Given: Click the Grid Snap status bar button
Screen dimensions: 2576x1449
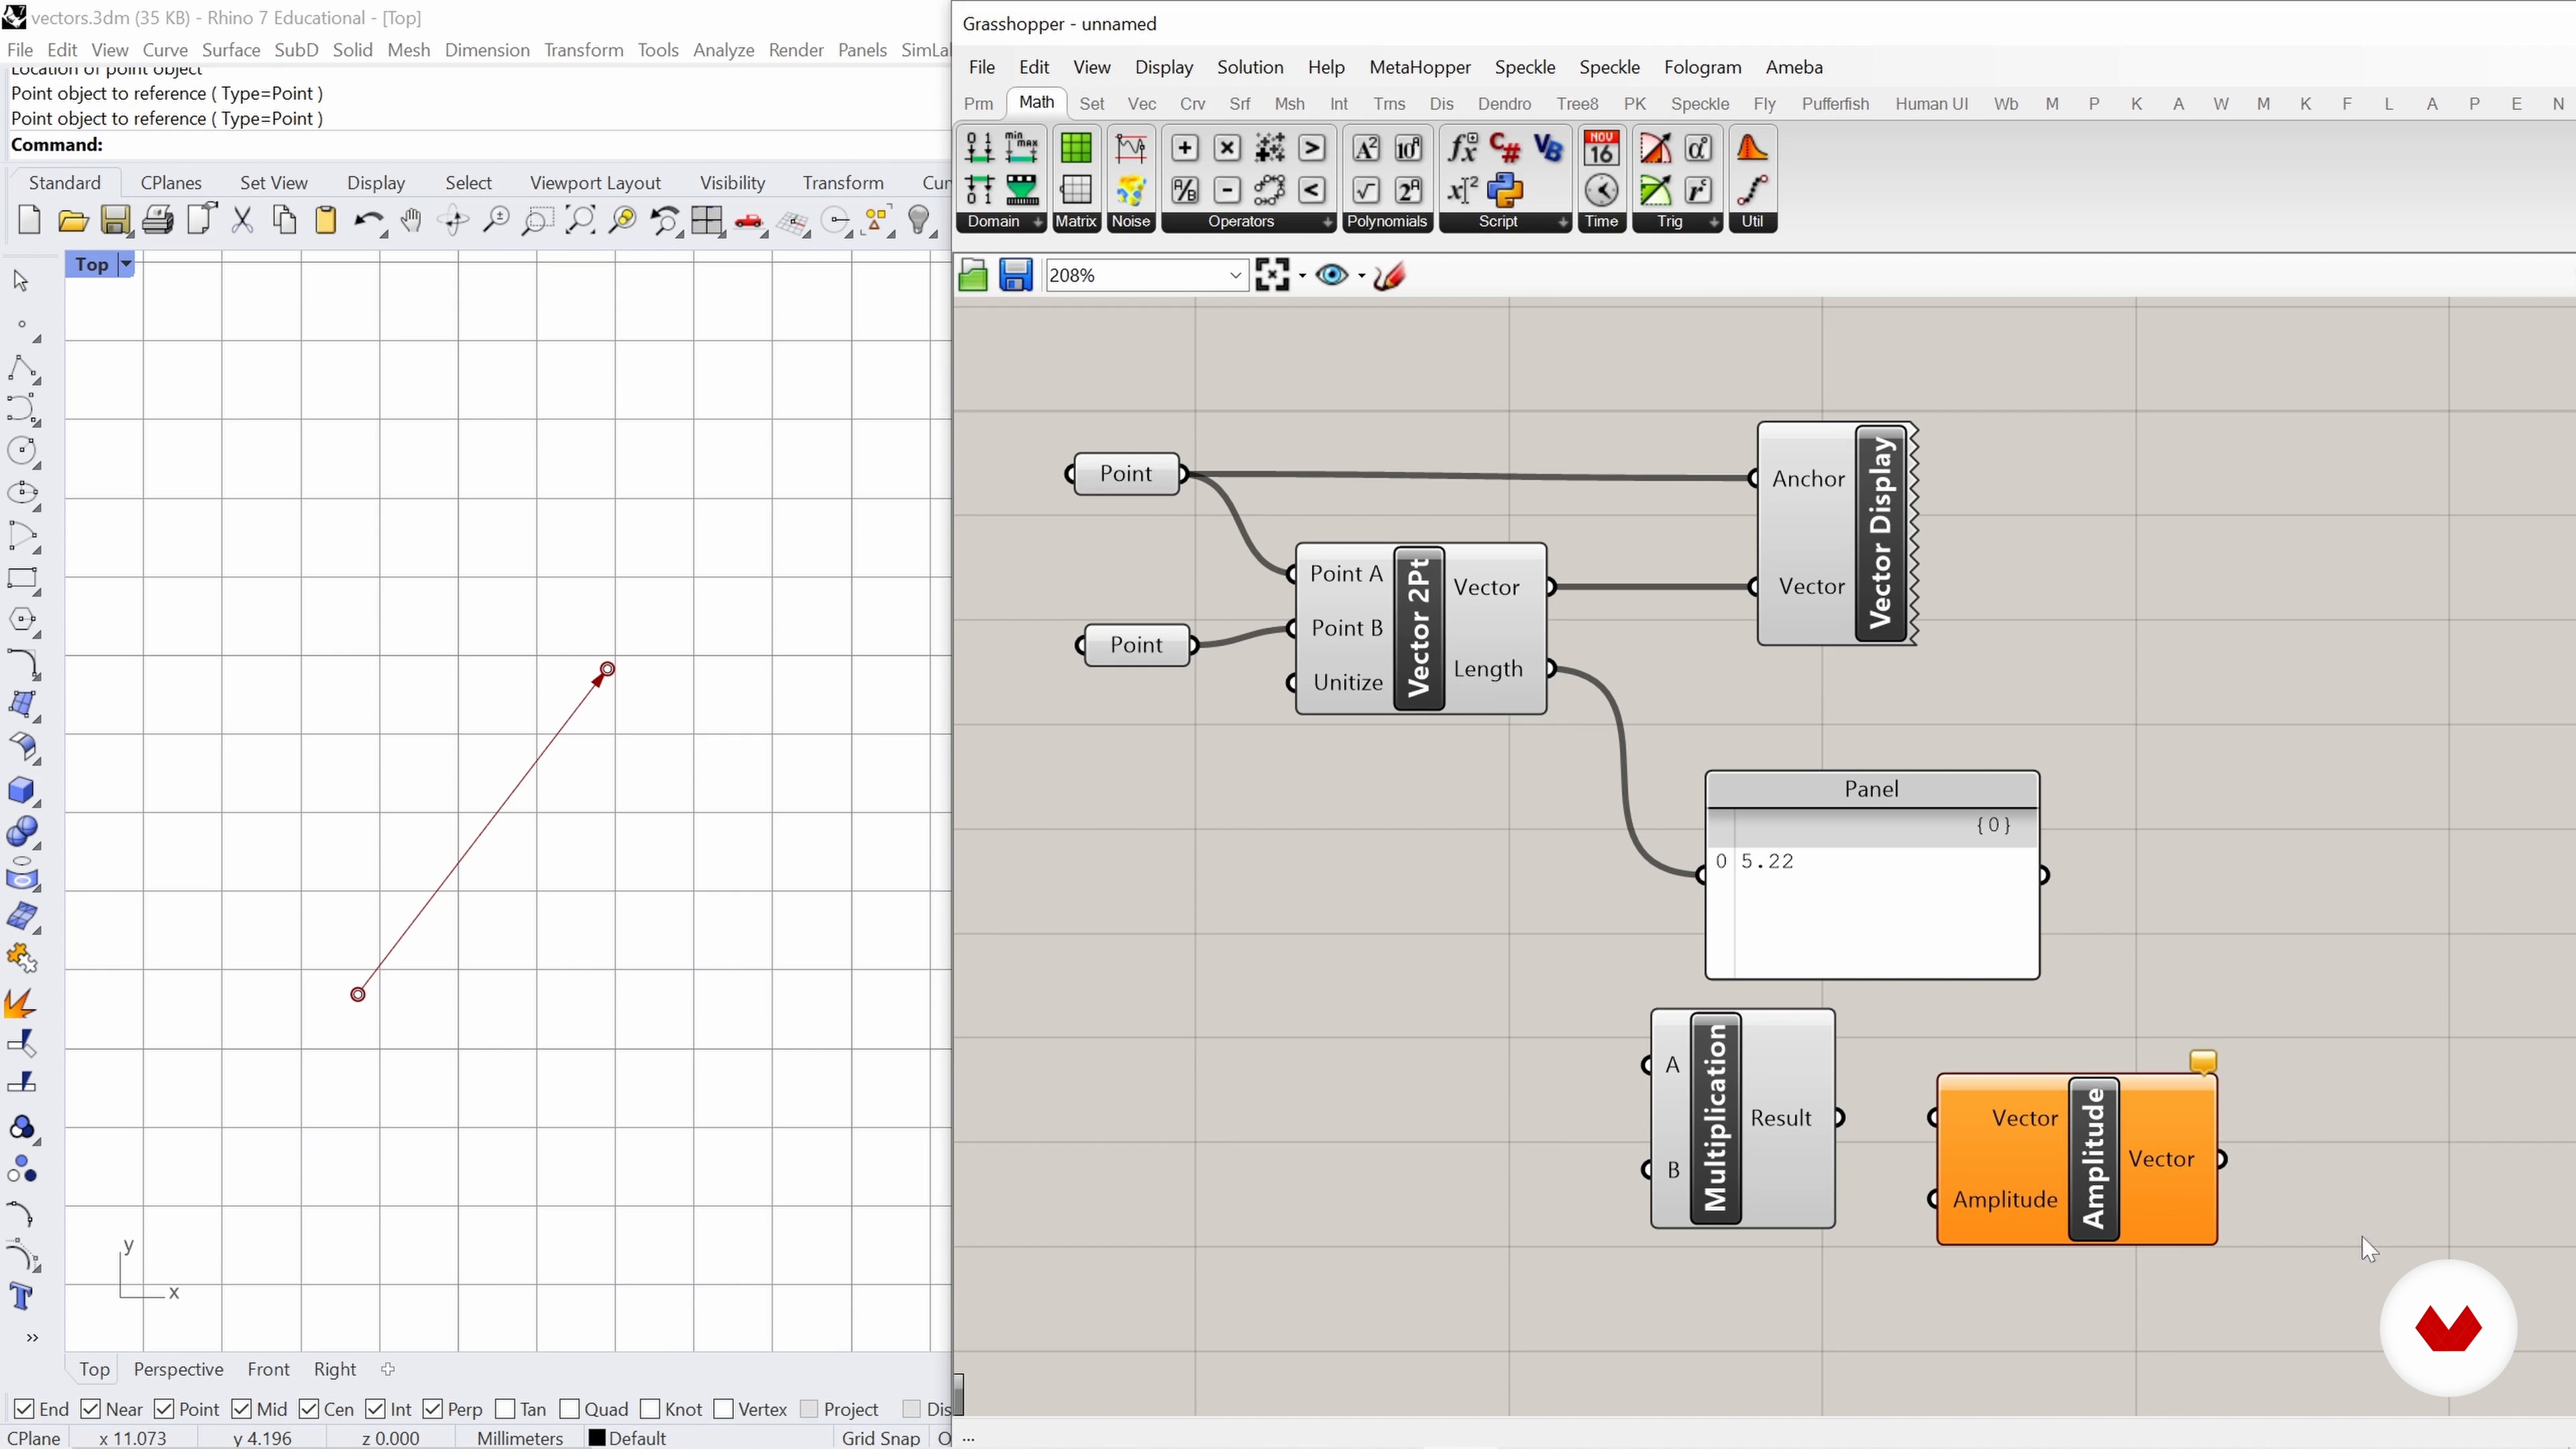Looking at the screenshot, I should click(880, 1438).
